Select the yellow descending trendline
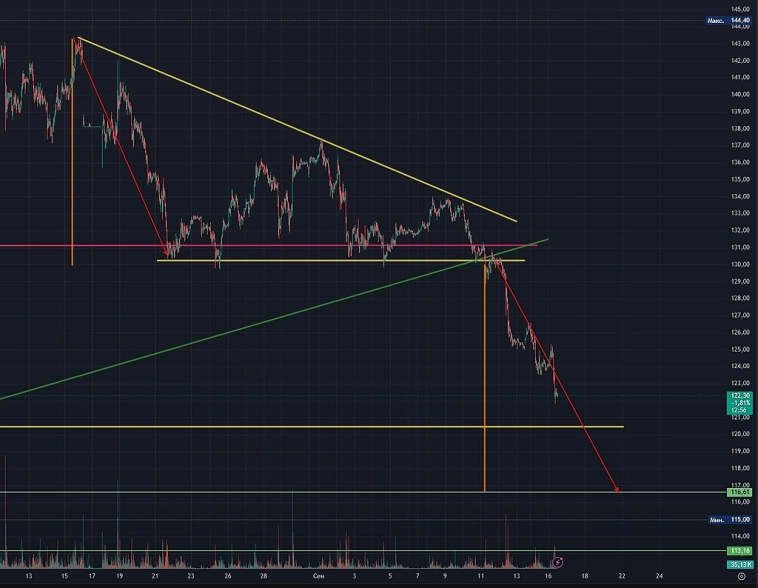 pyautogui.click(x=297, y=130)
